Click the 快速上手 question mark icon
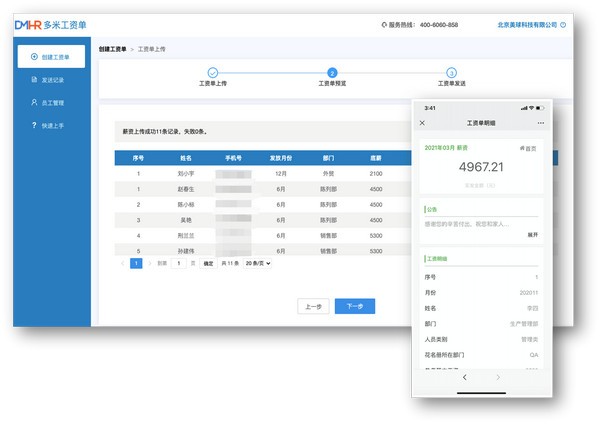 (x=33, y=125)
